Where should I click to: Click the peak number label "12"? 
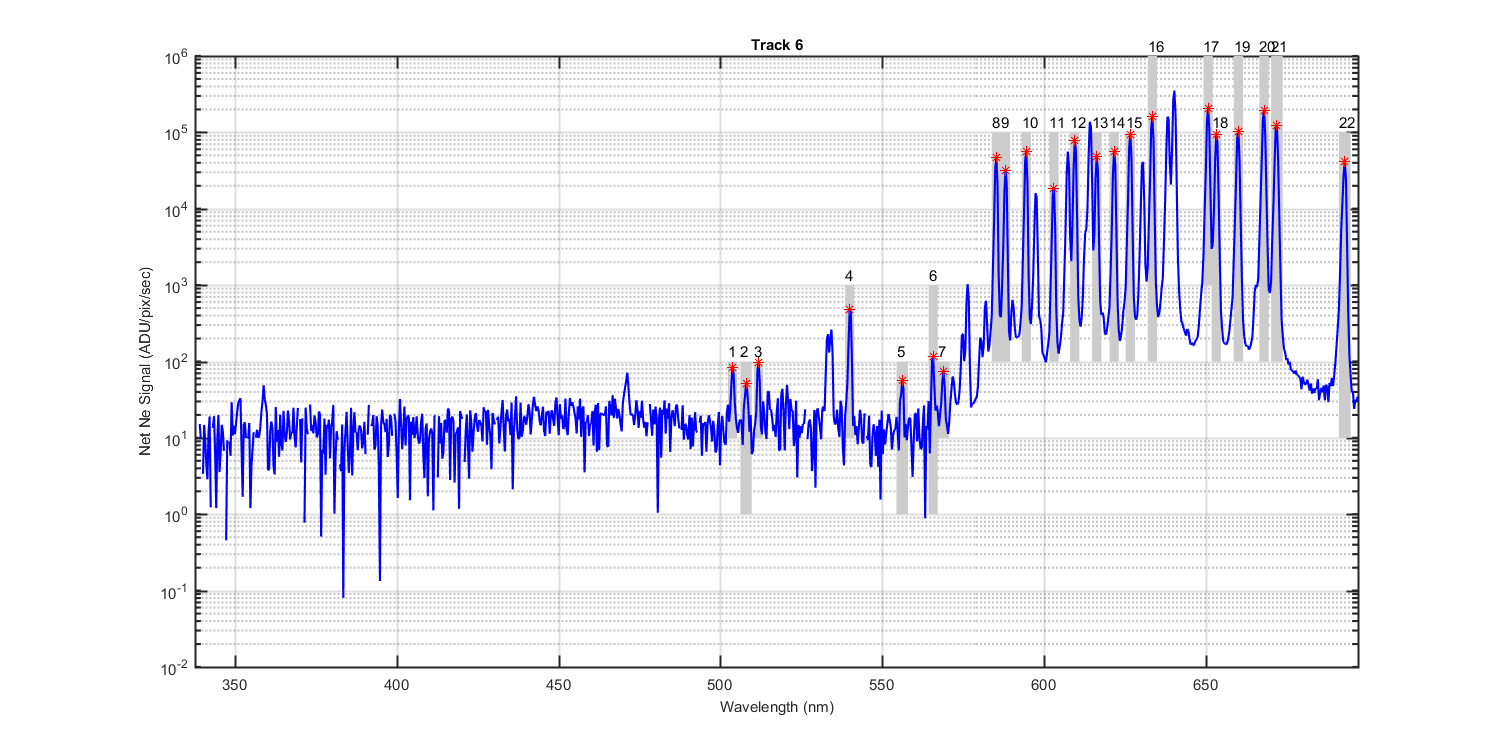tap(1078, 123)
